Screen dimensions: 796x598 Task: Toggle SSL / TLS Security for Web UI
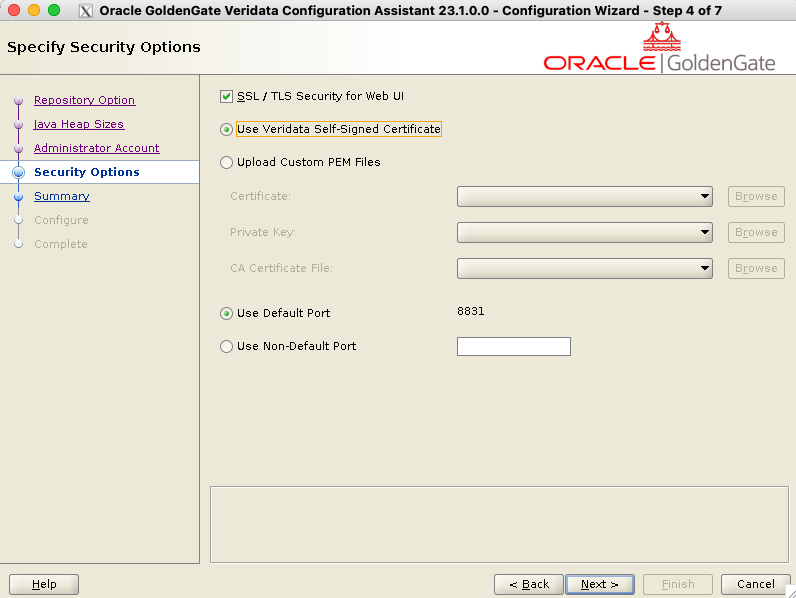[226, 97]
